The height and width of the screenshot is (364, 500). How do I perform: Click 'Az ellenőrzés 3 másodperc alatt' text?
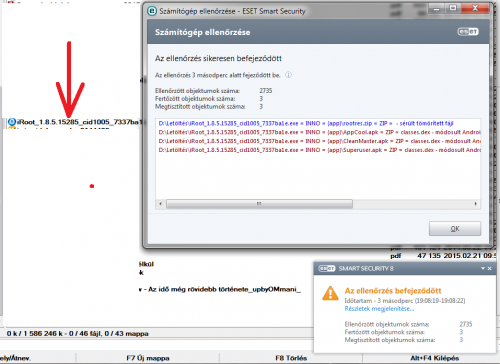point(218,75)
